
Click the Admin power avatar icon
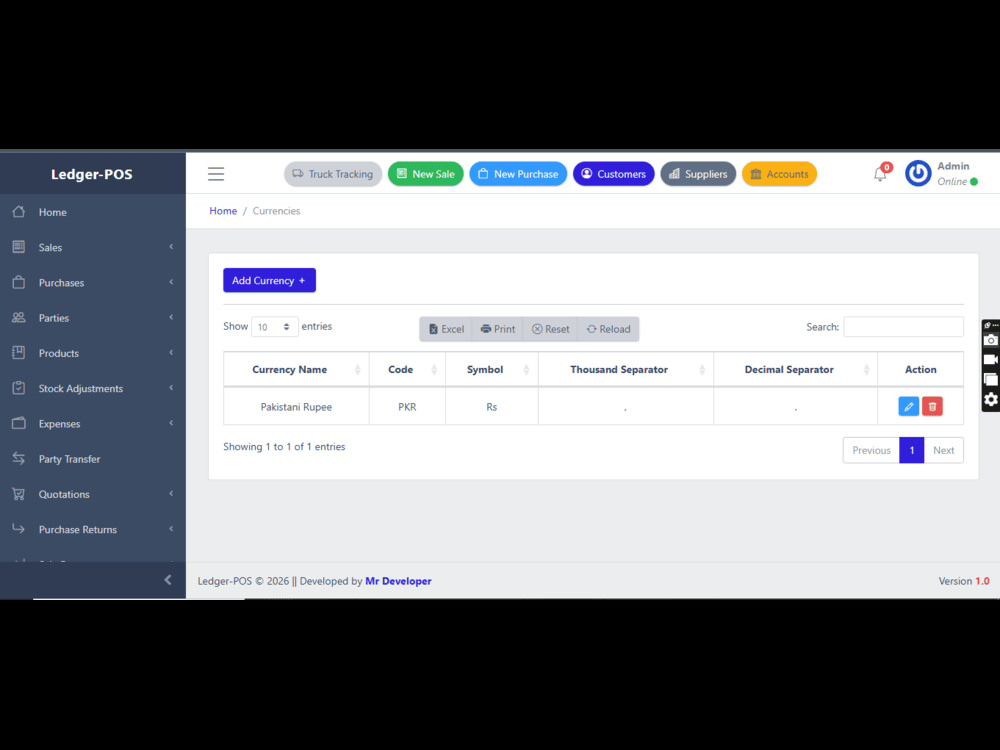[918, 173]
